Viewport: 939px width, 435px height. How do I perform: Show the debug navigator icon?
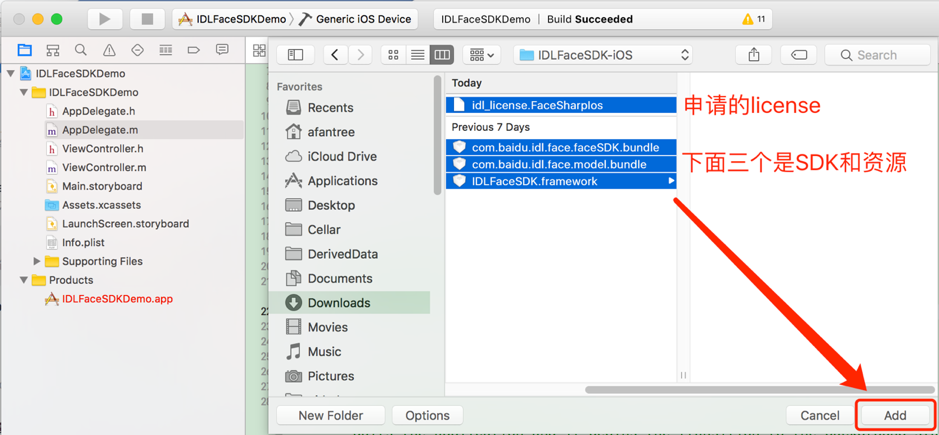coord(165,50)
